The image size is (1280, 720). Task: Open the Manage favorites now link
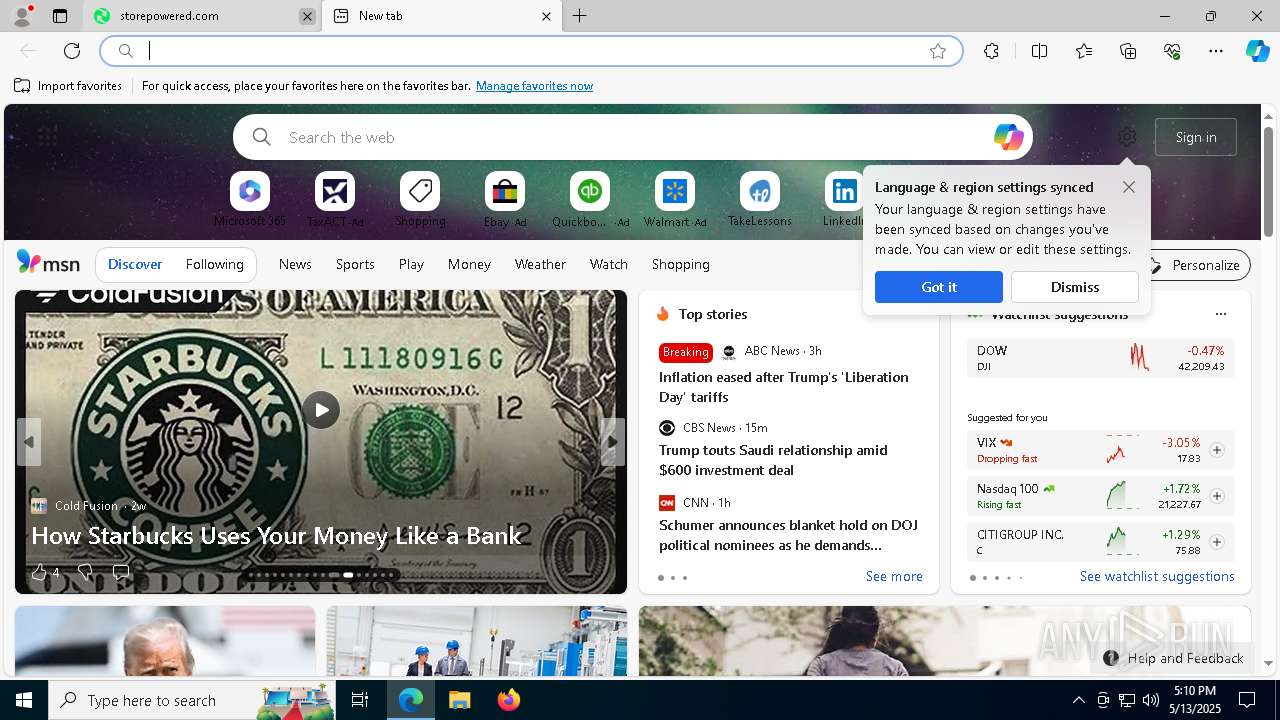(x=534, y=86)
